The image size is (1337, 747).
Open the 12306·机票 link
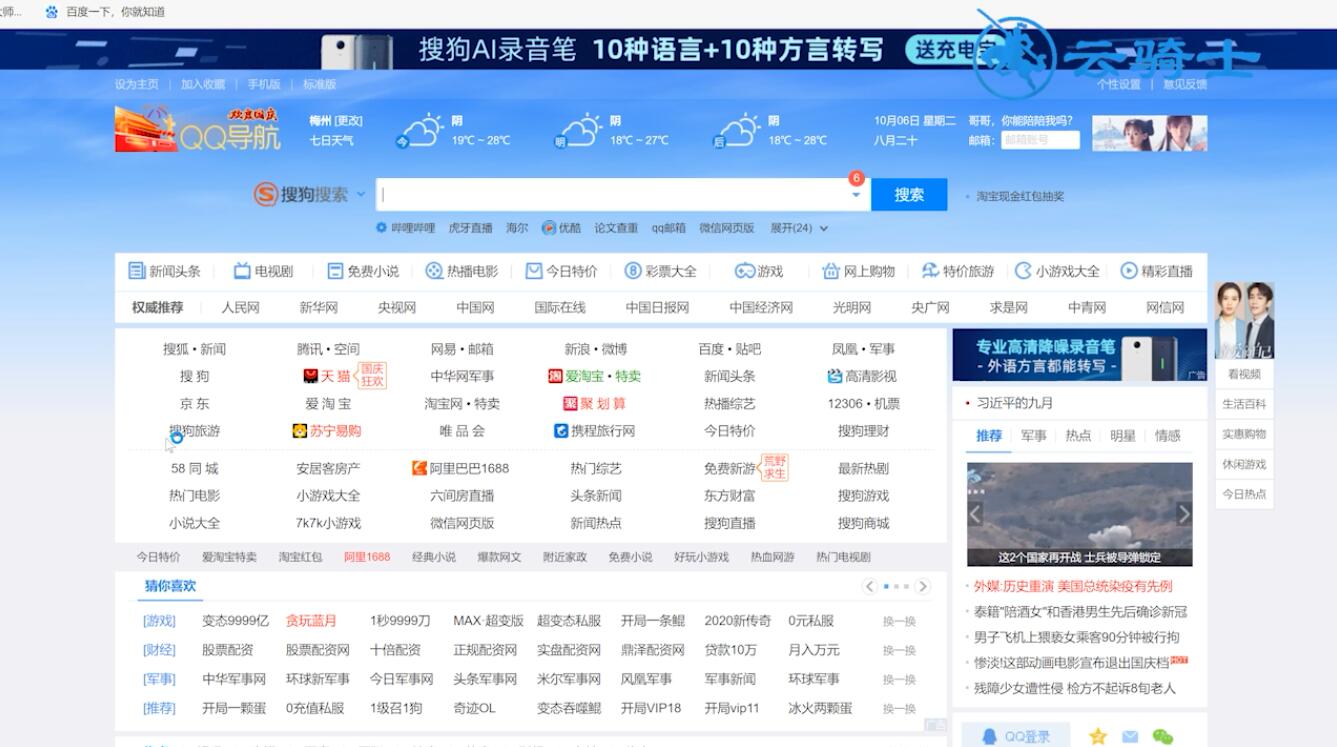click(863, 404)
